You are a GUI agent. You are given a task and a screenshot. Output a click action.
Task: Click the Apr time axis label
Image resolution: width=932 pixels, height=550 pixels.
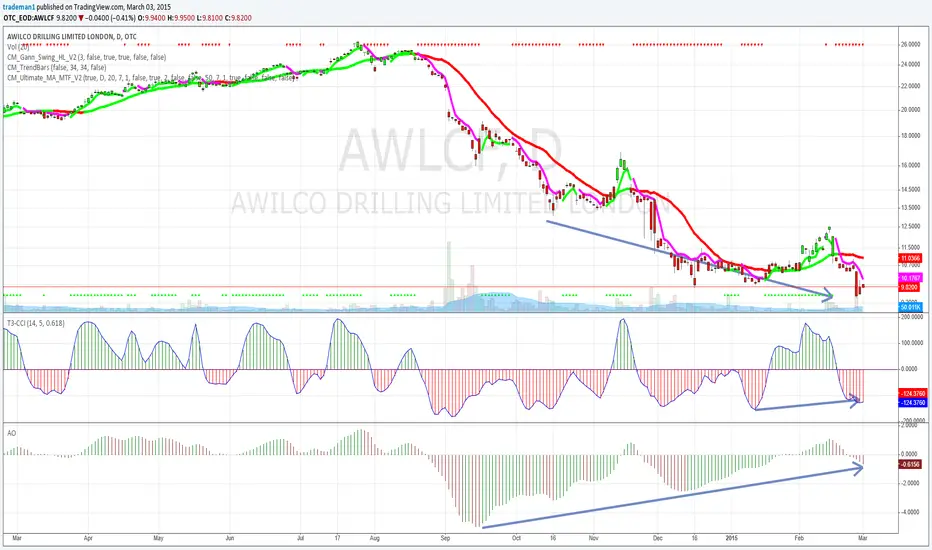tap(88, 538)
